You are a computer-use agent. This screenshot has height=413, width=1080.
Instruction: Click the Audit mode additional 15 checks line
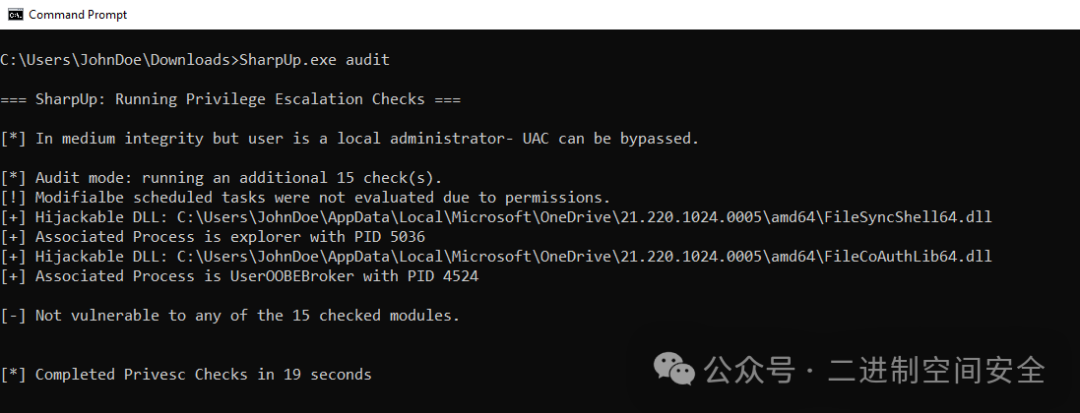pyautogui.click(x=222, y=178)
